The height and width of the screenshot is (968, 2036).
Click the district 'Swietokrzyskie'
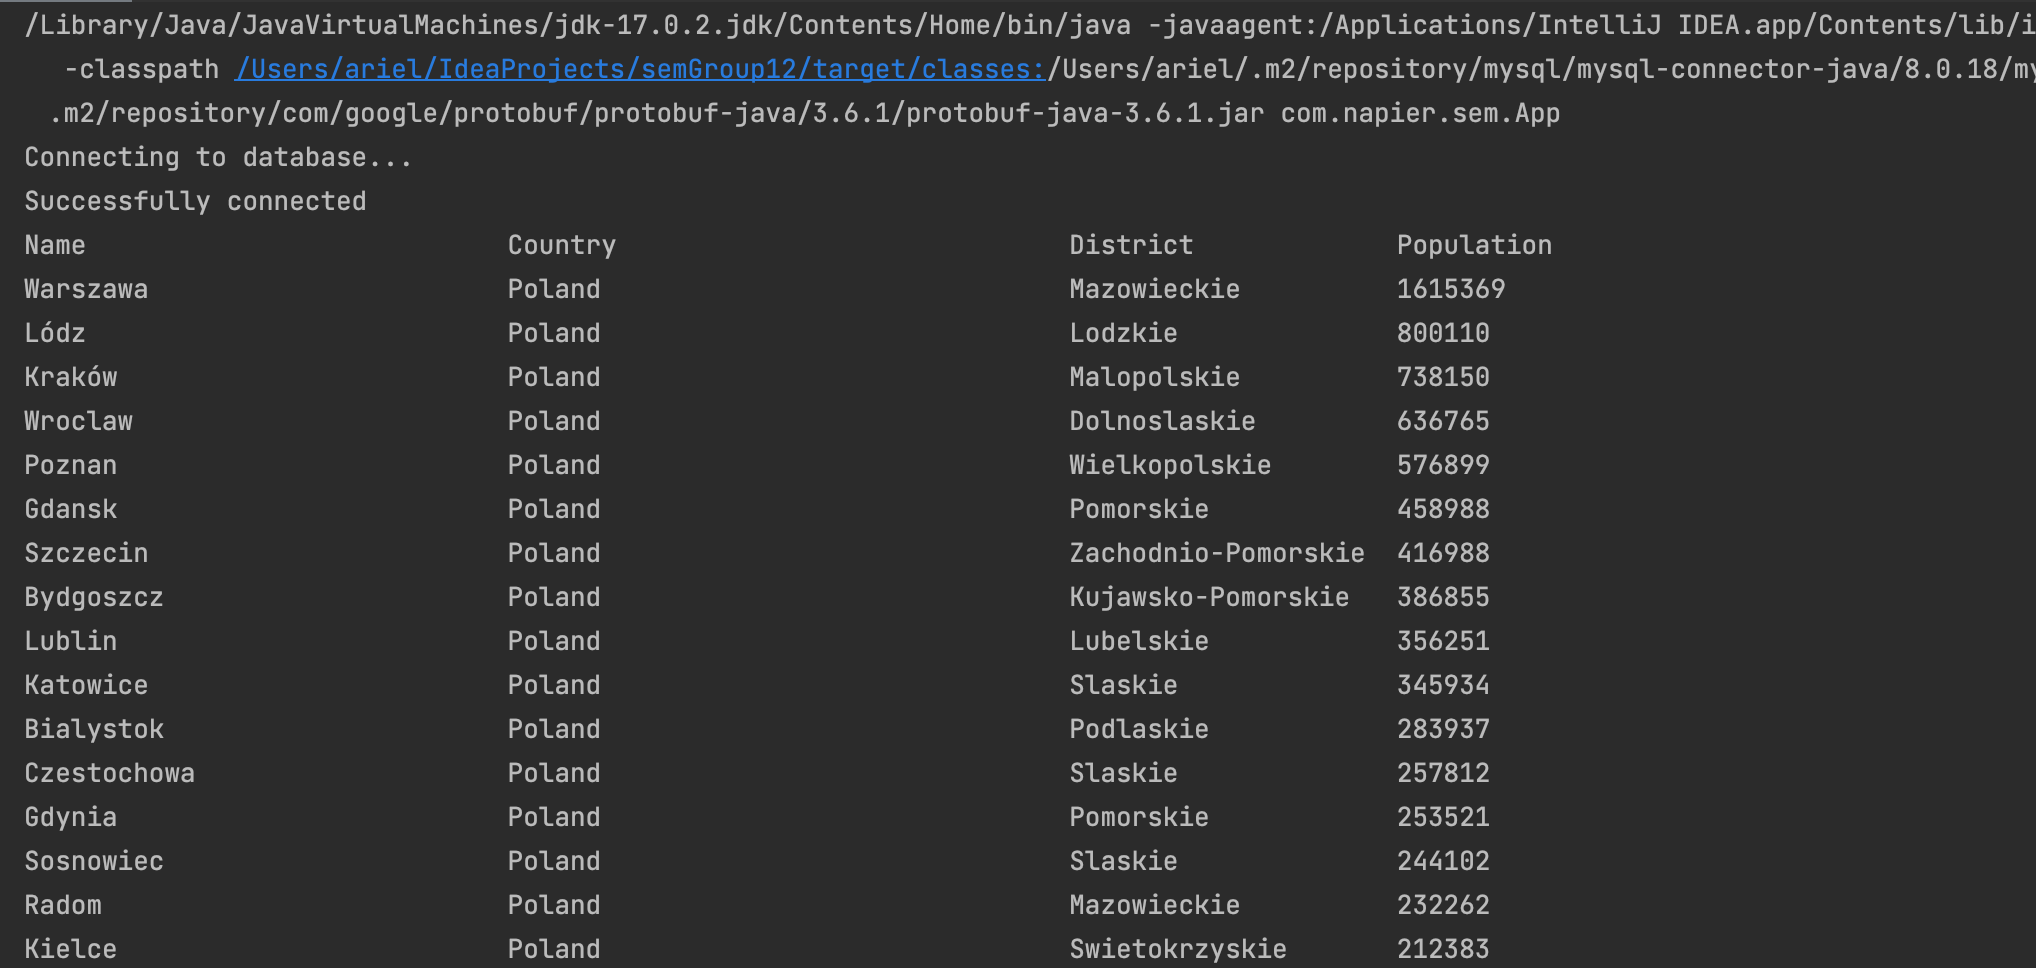point(1178,949)
